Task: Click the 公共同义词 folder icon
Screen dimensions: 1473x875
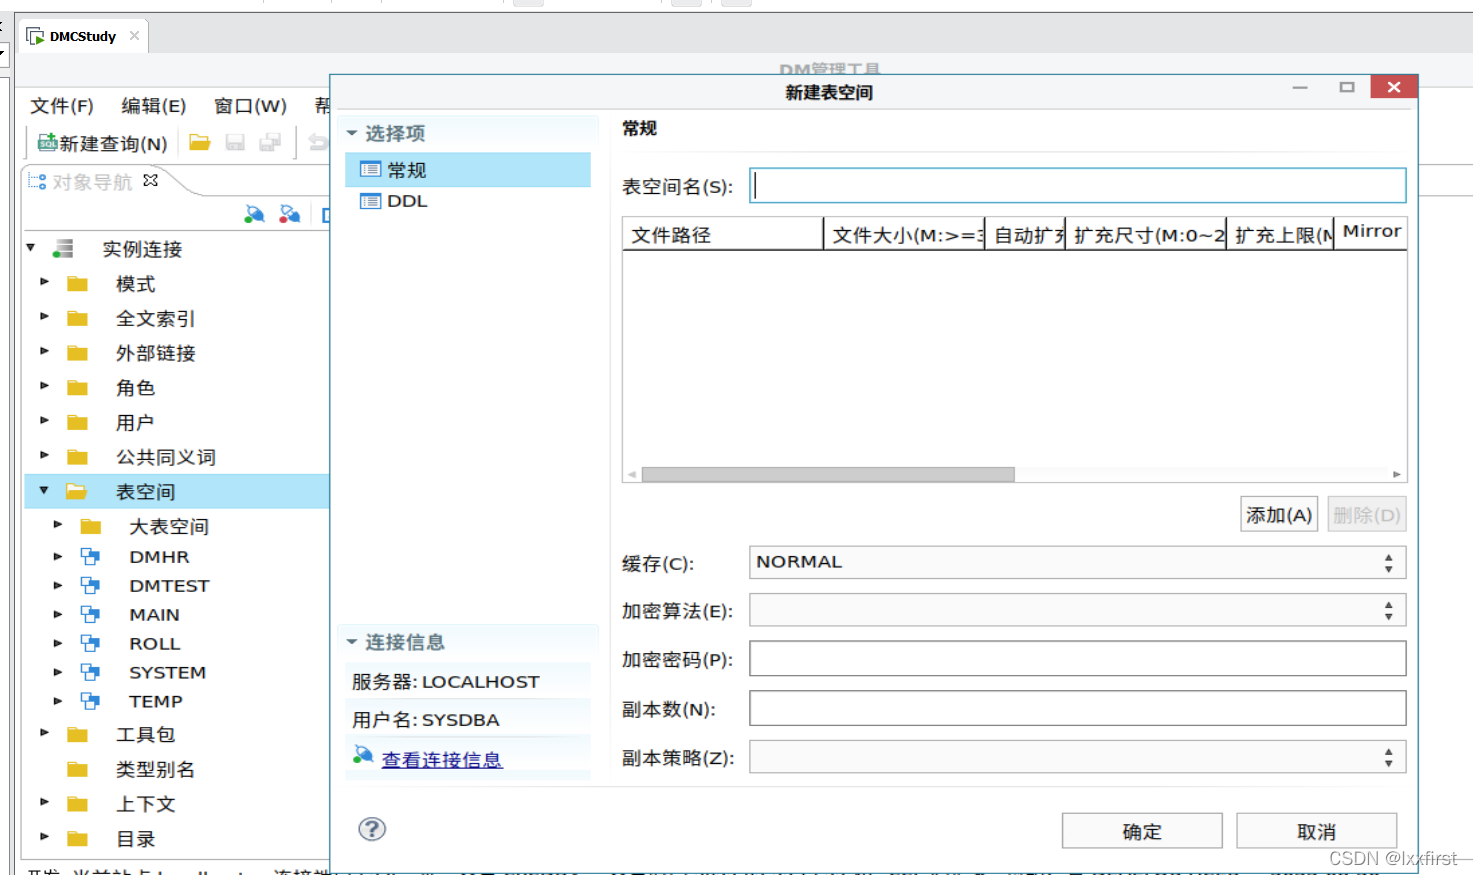Action: click(x=77, y=457)
